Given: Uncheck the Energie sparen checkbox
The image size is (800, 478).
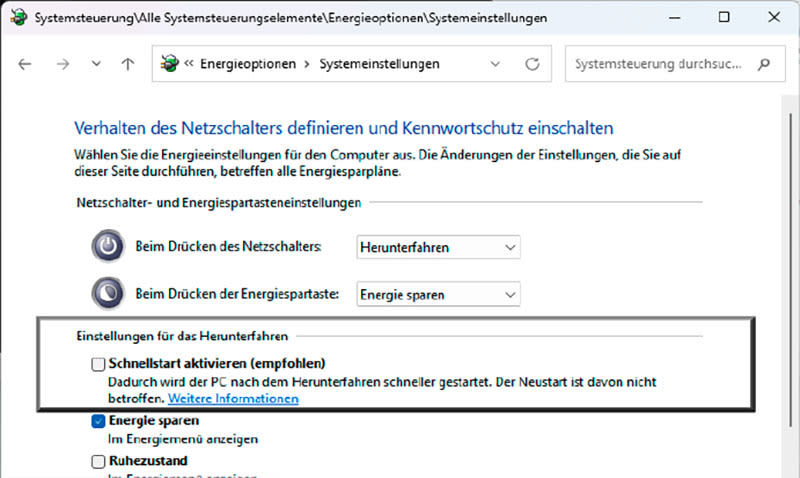Looking at the screenshot, I should [x=97, y=422].
